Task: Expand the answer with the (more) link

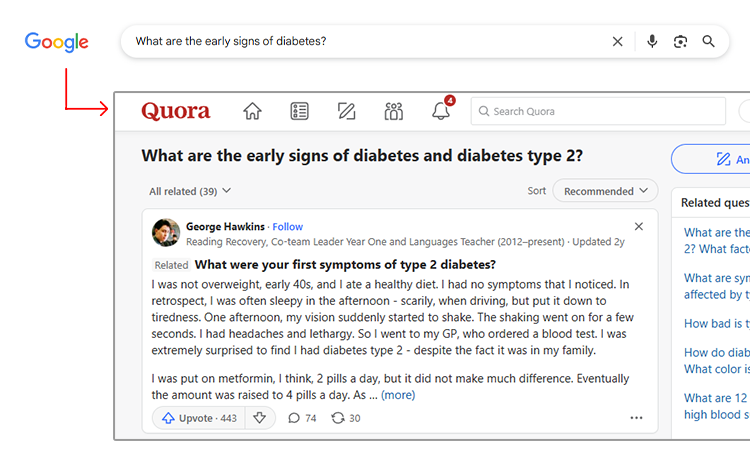Action: point(398,395)
